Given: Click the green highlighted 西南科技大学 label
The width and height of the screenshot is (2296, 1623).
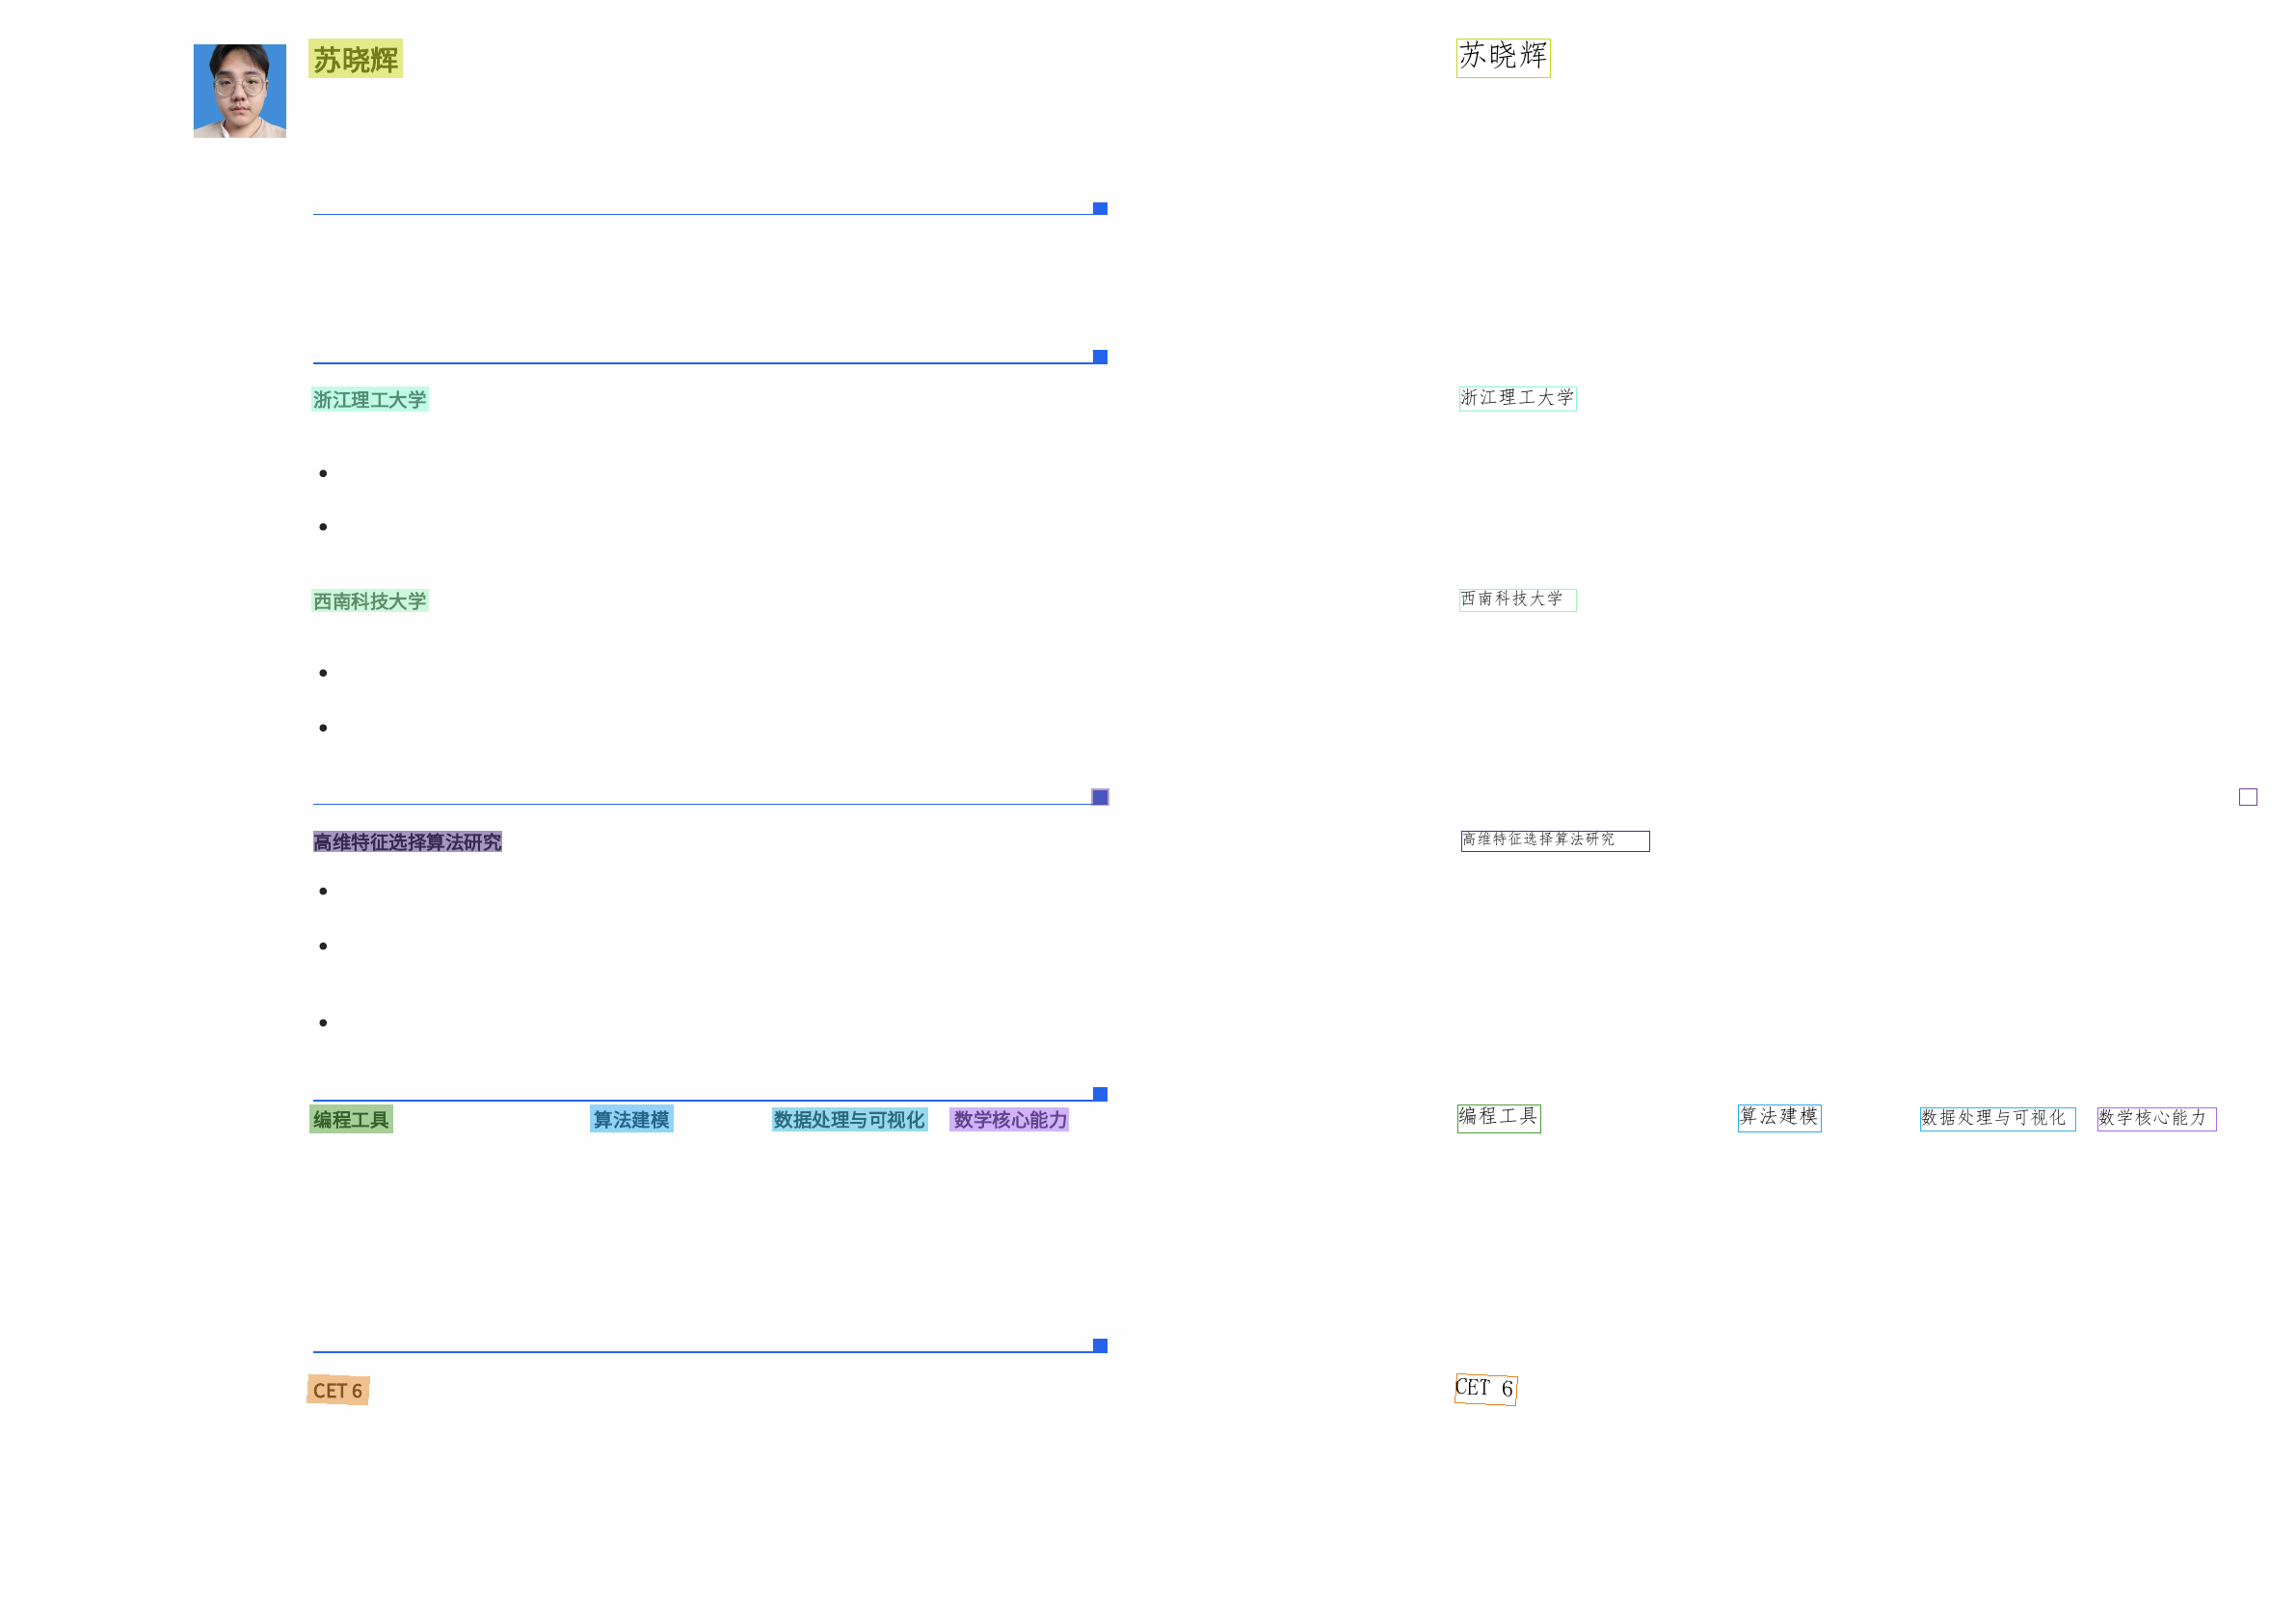Looking at the screenshot, I should pos(369,600).
